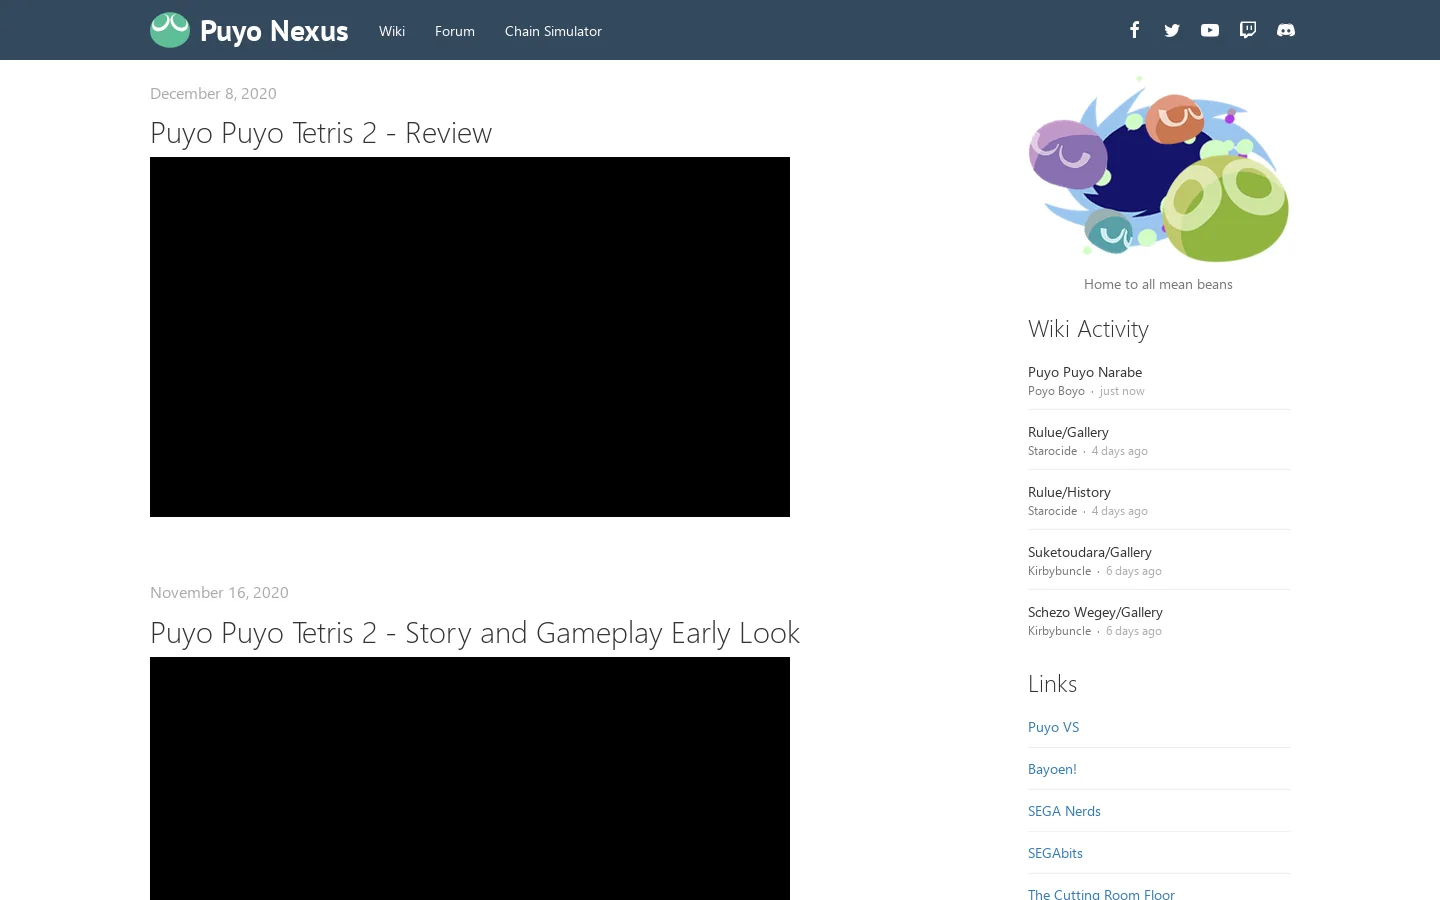Open the Story and Gameplay Early Look post
This screenshot has width=1440, height=900.
(x=475, y=632)
